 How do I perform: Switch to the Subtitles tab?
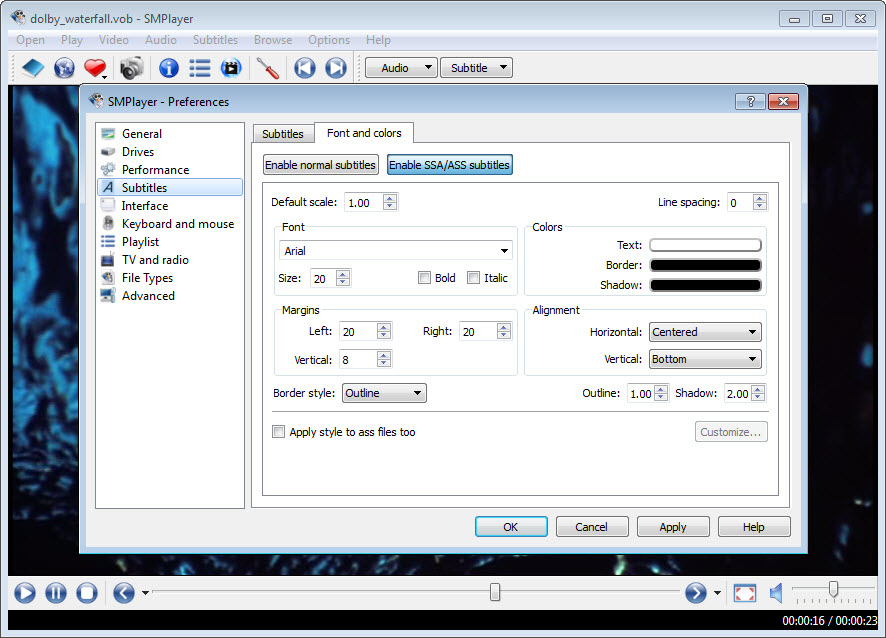click(x=283, y=133)
